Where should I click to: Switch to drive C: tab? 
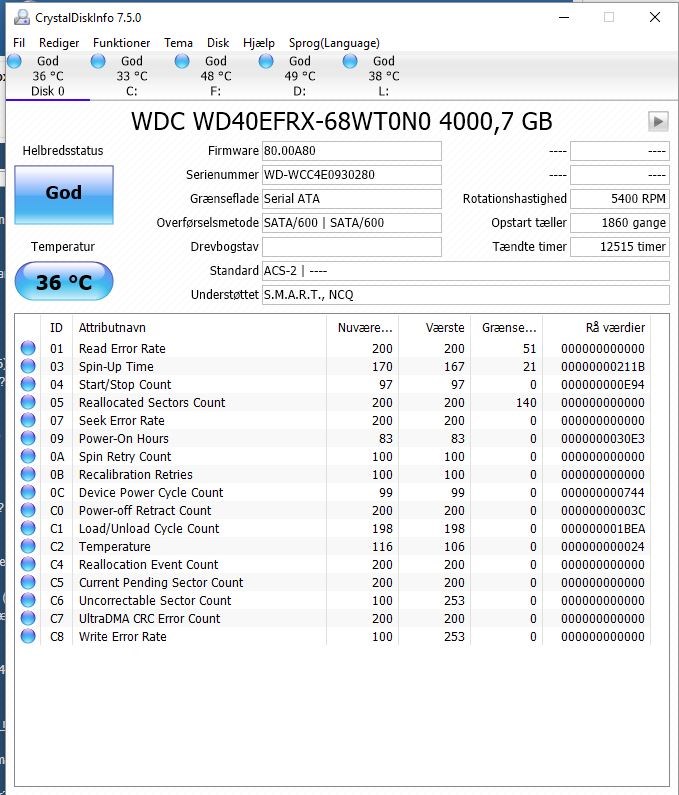pos(131,76)
